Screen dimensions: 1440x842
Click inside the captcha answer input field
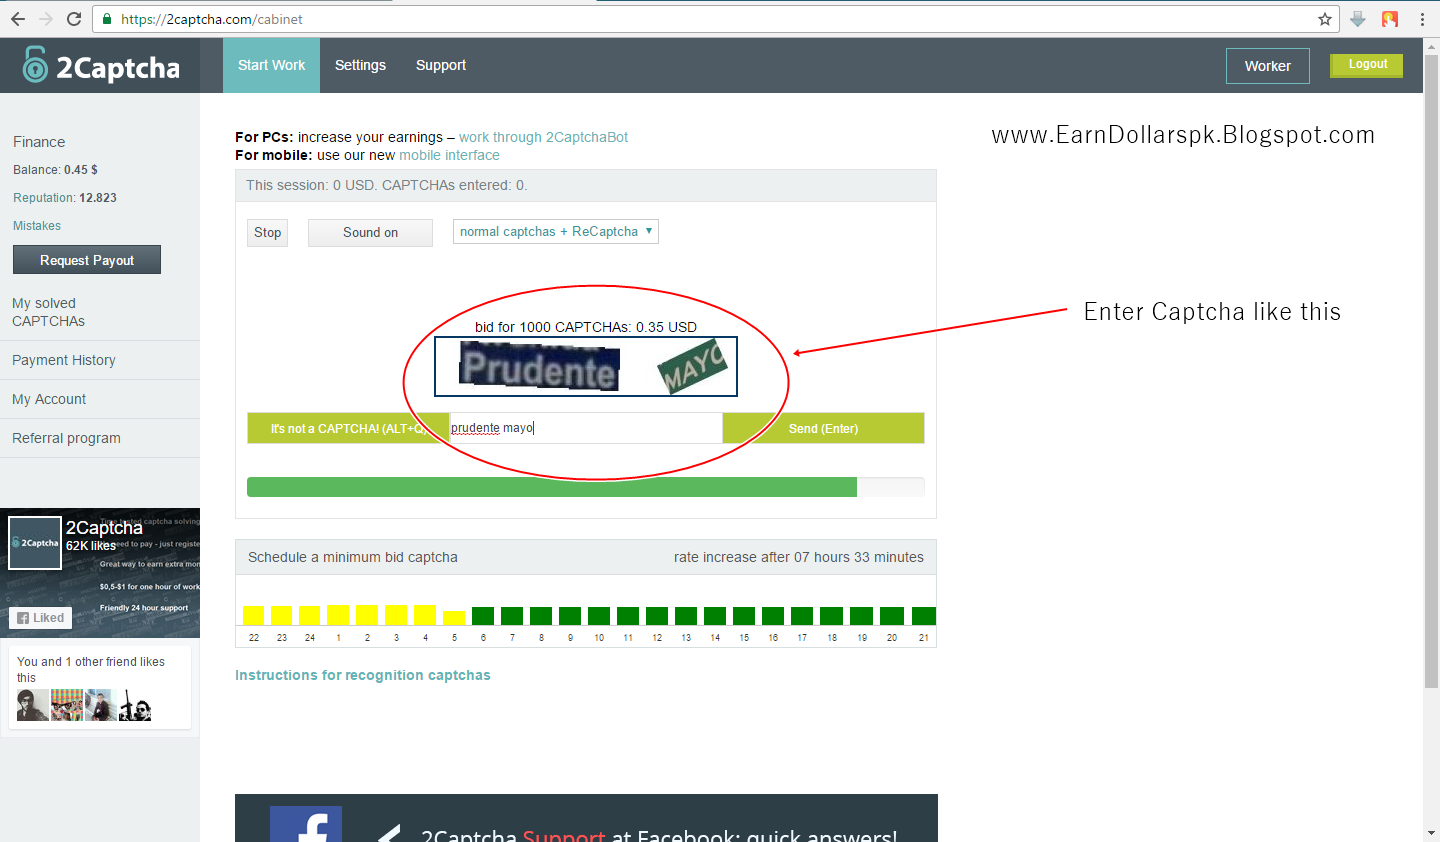(x=585, y=427)
